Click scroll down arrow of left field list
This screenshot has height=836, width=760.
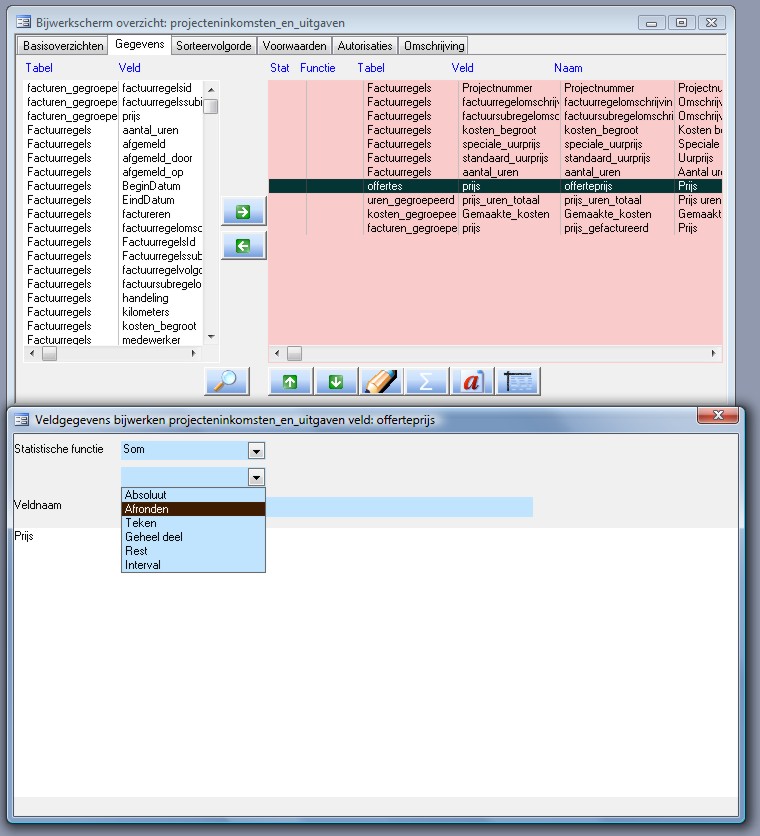[x=211, y=336]
